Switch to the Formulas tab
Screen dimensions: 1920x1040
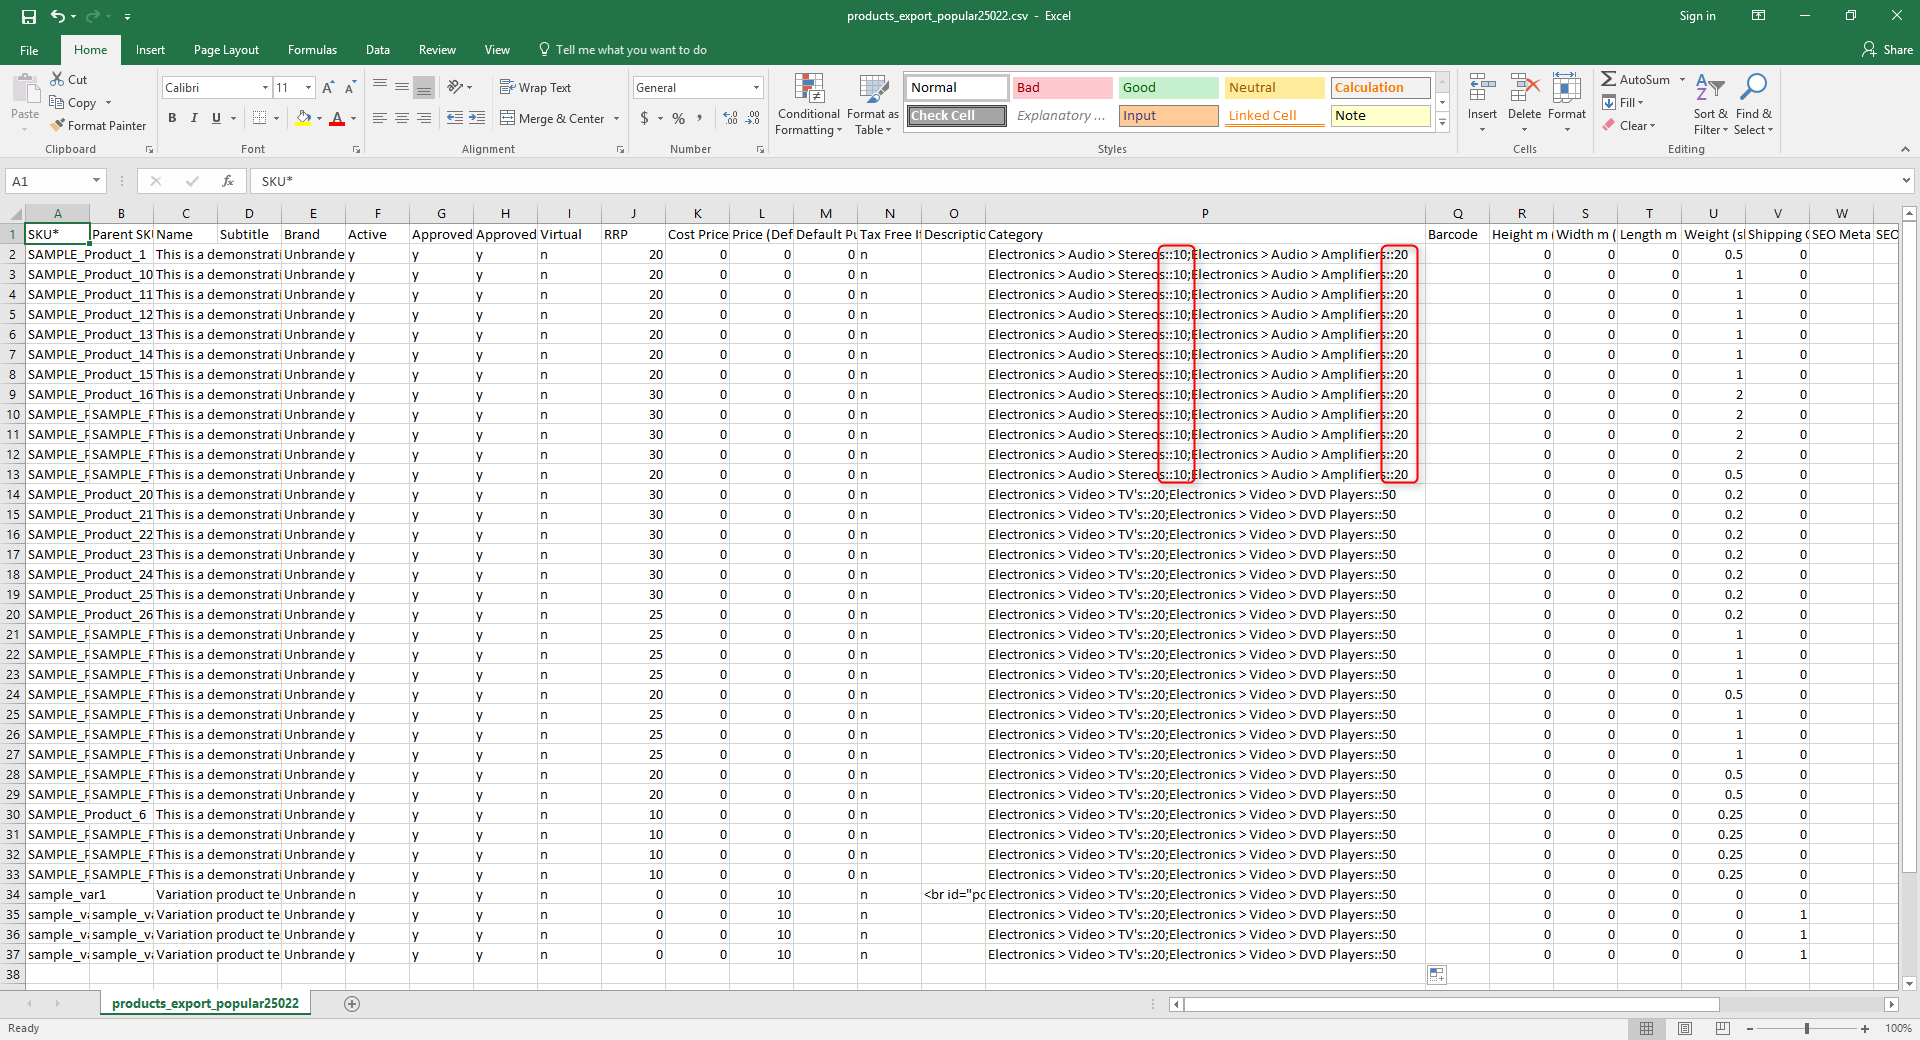[x=312, y=50]
